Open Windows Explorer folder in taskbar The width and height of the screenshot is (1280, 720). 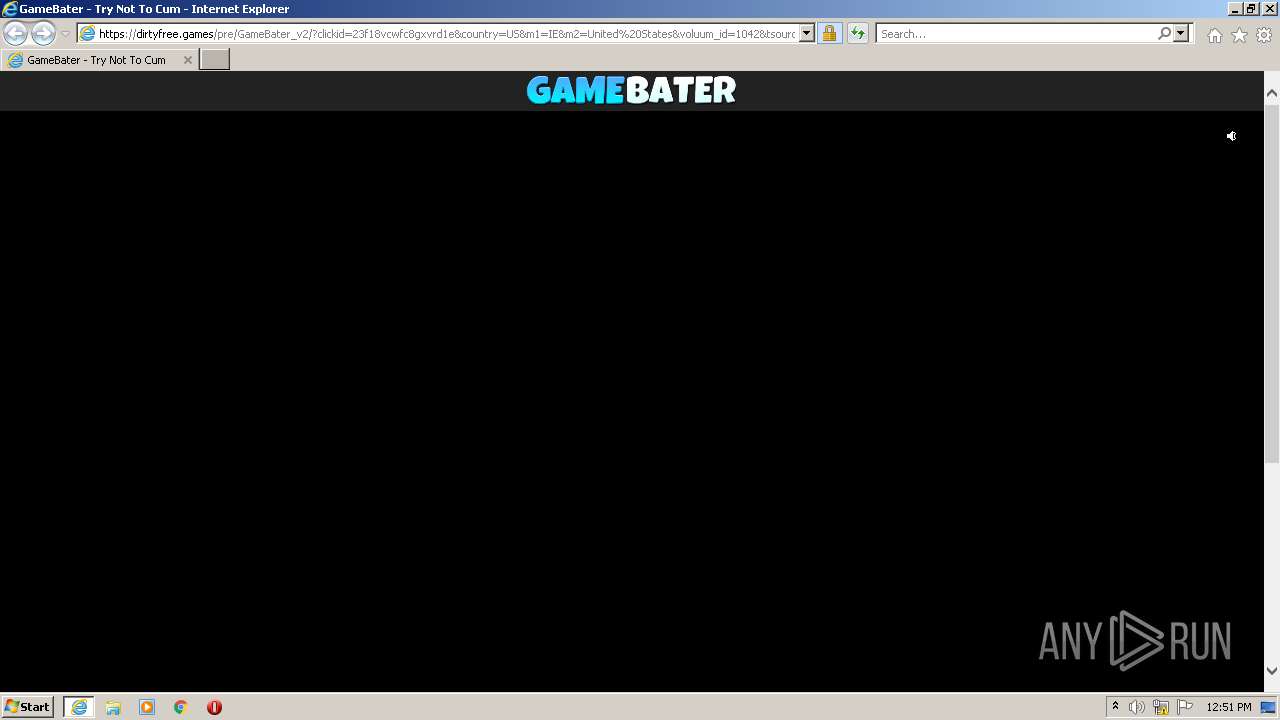(x=113, y=707)
